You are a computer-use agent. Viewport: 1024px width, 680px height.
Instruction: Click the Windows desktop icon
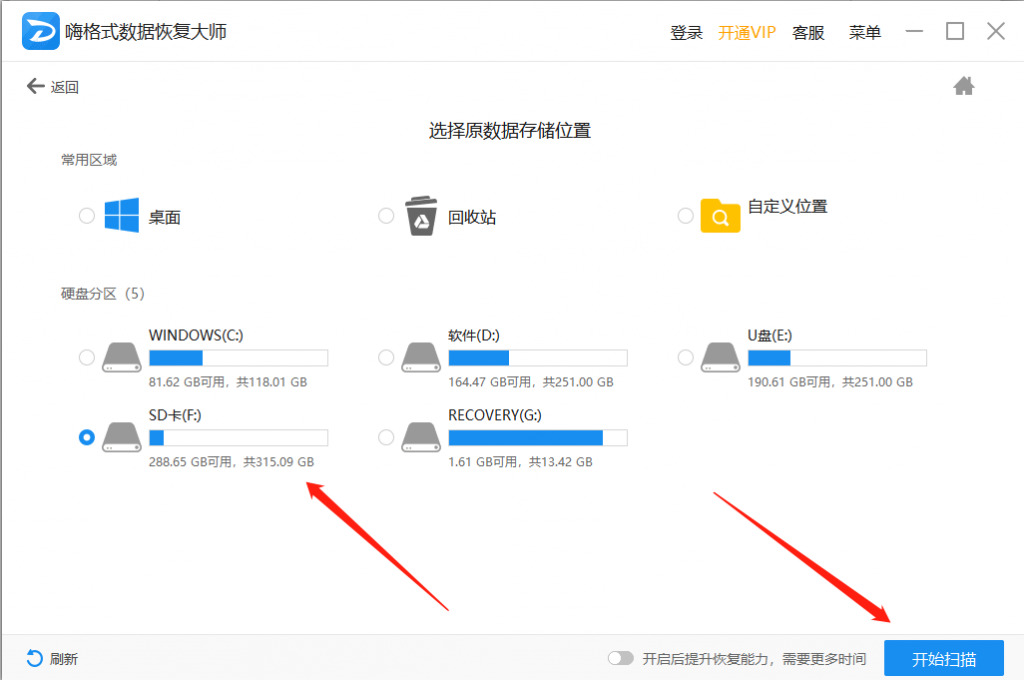(121, 215)
